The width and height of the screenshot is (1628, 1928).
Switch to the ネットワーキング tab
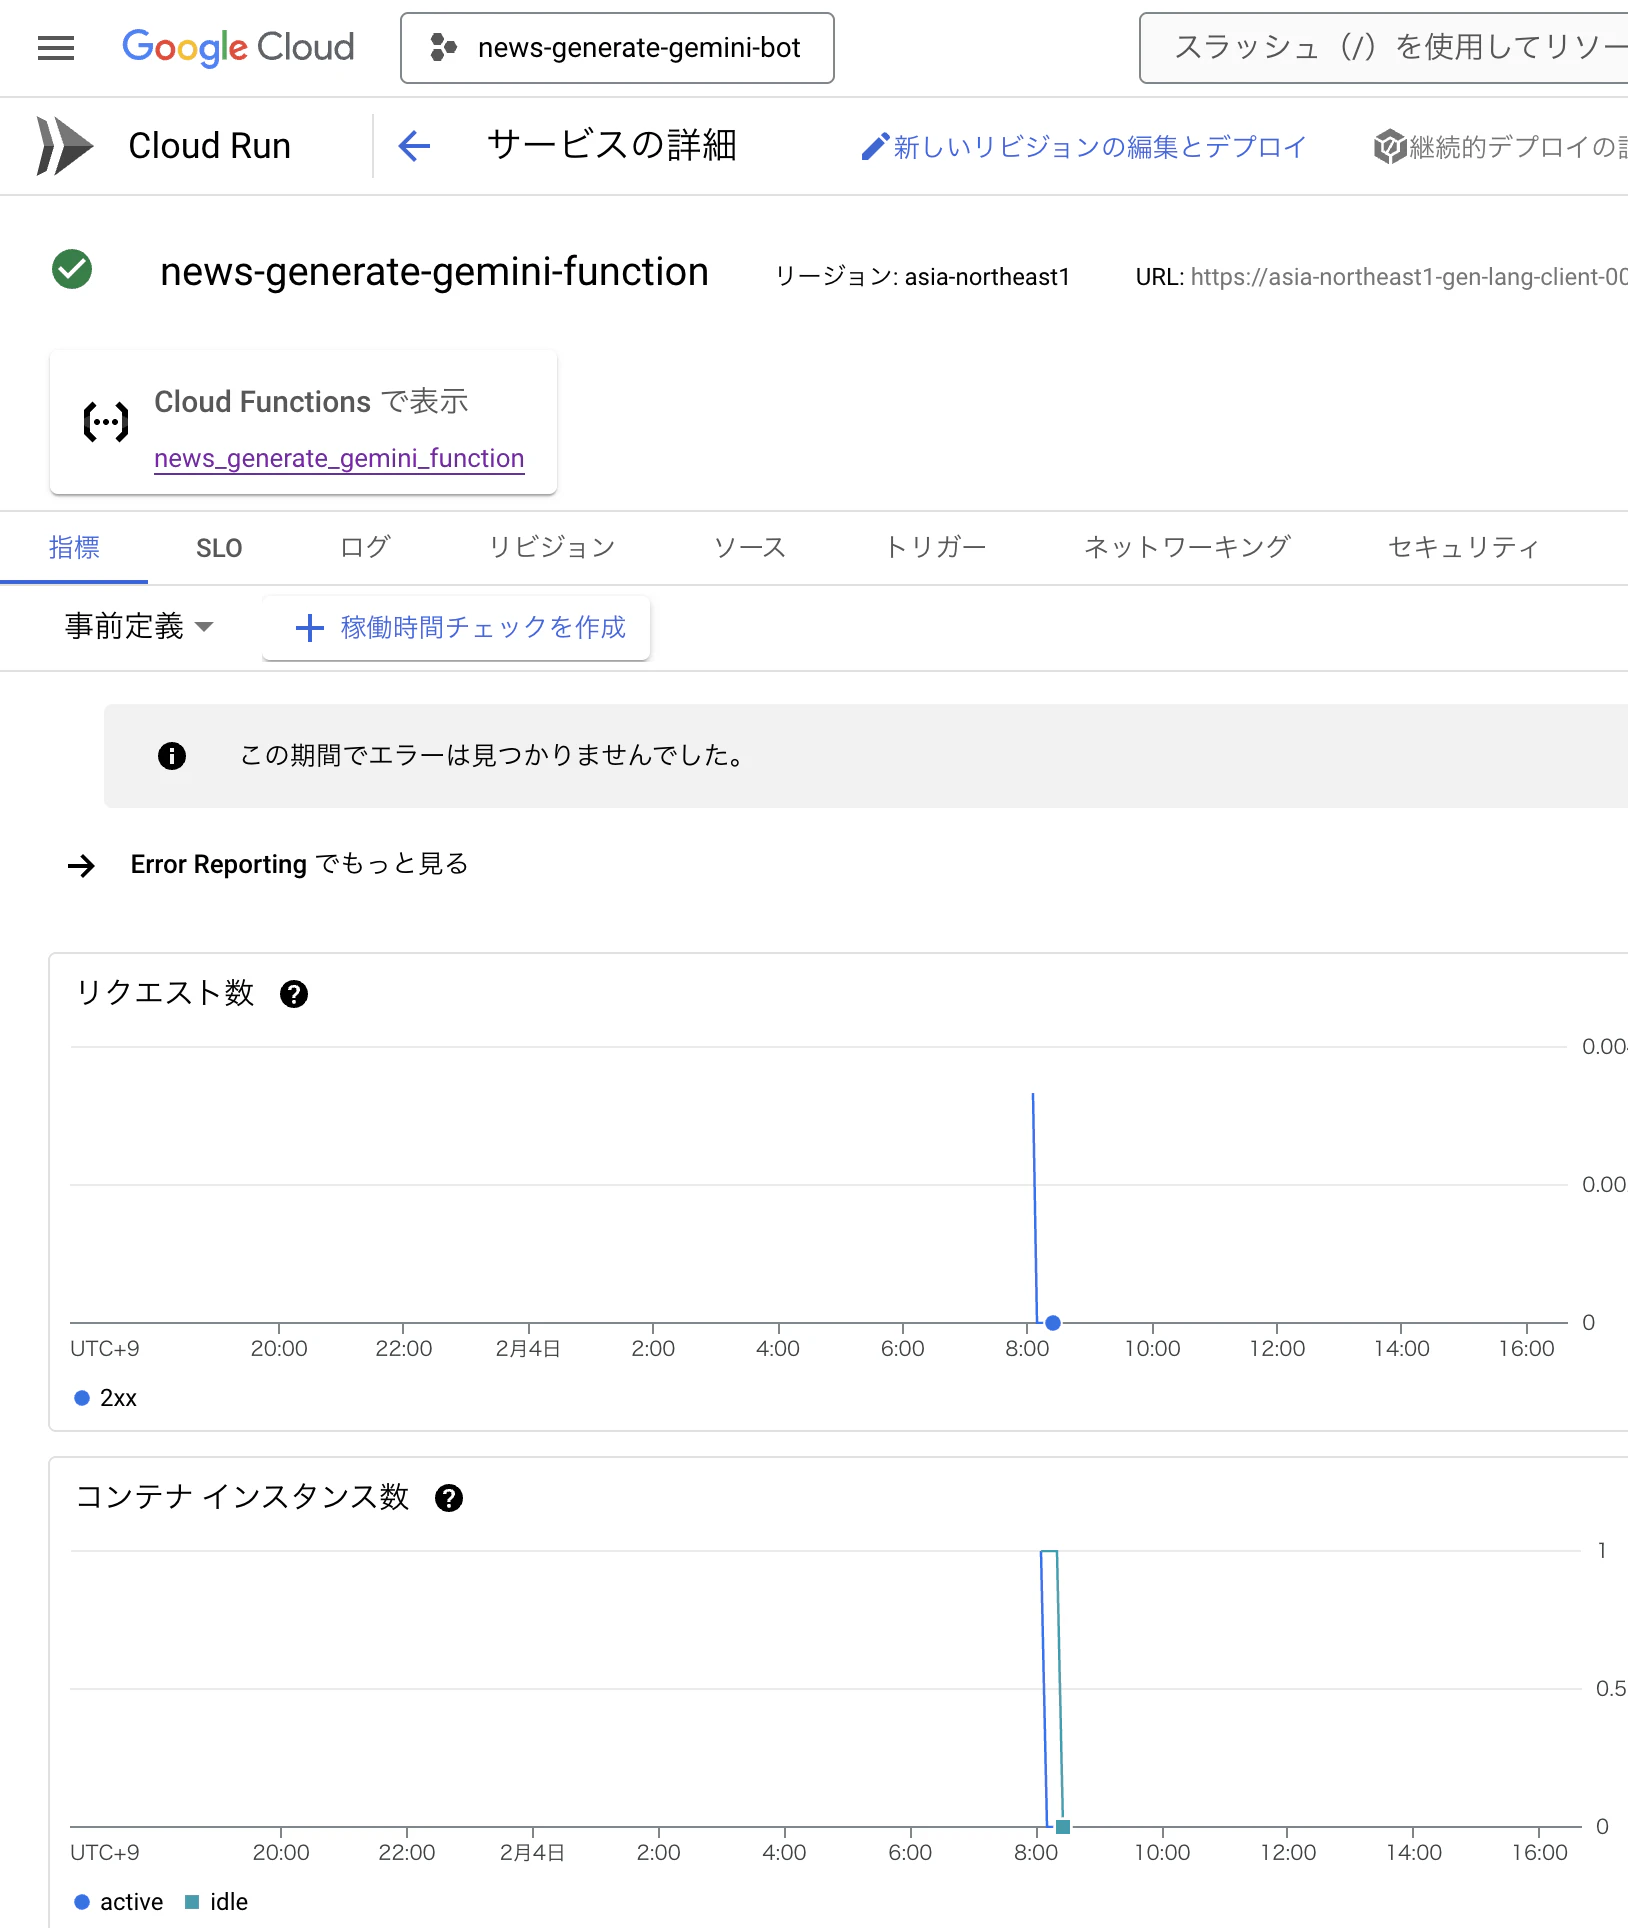click(1187, 548)
